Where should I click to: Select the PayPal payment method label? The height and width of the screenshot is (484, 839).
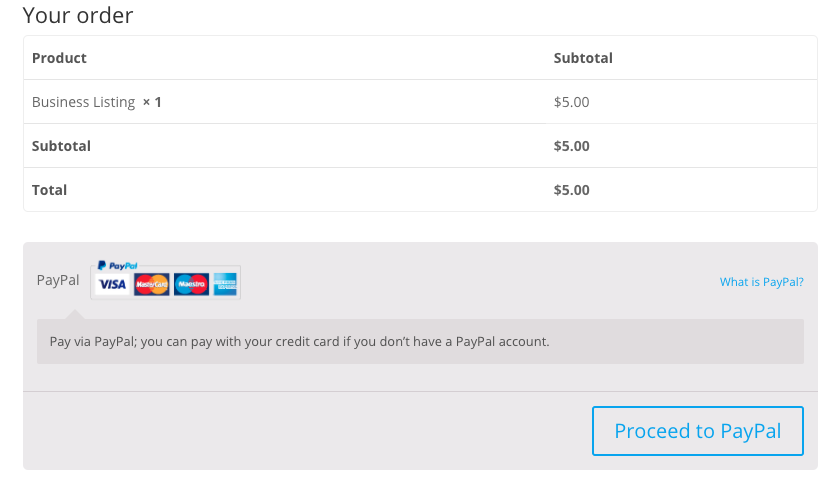coord(58,280)
